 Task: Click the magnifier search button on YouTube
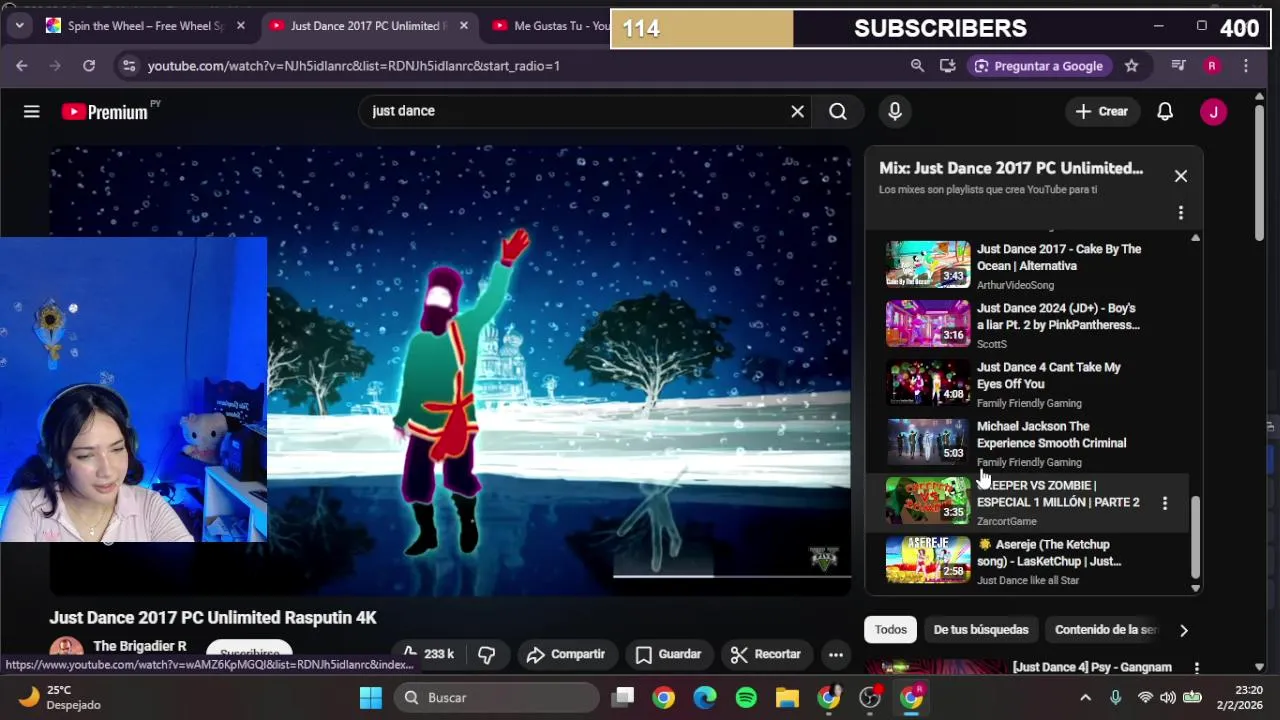(x=838, y=111)
